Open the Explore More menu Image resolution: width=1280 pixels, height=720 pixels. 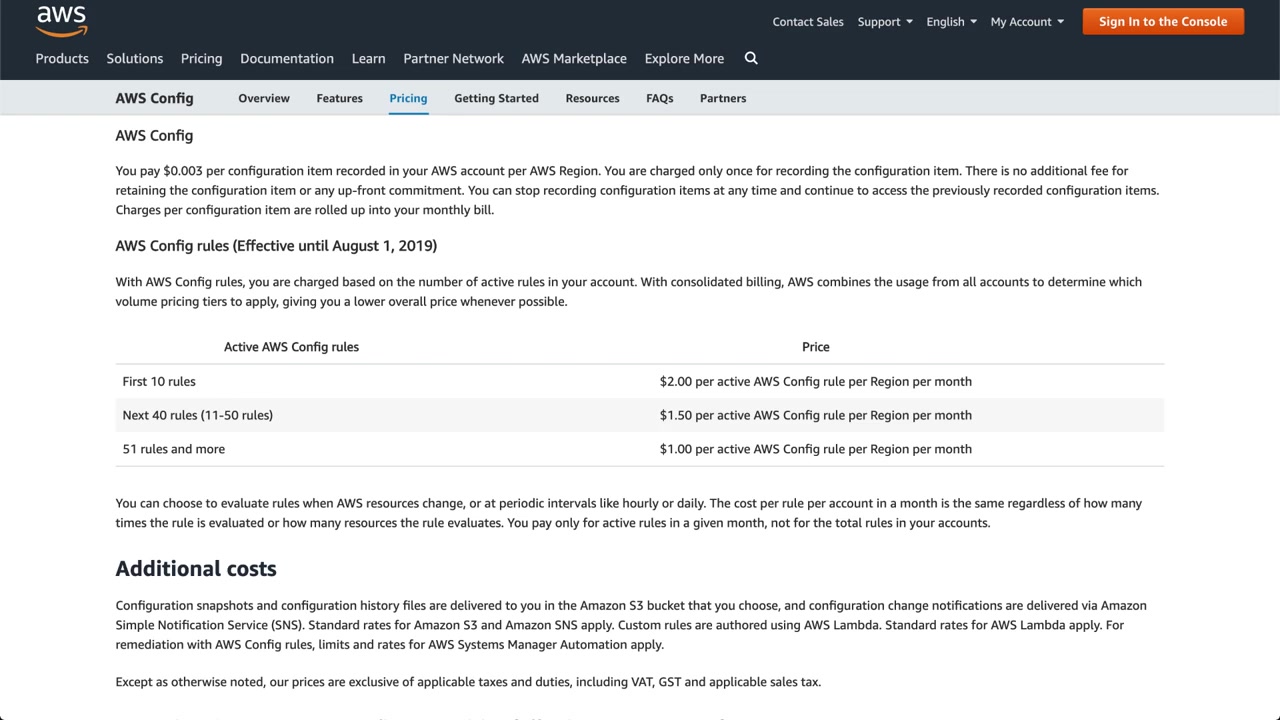tap(684, 58)
